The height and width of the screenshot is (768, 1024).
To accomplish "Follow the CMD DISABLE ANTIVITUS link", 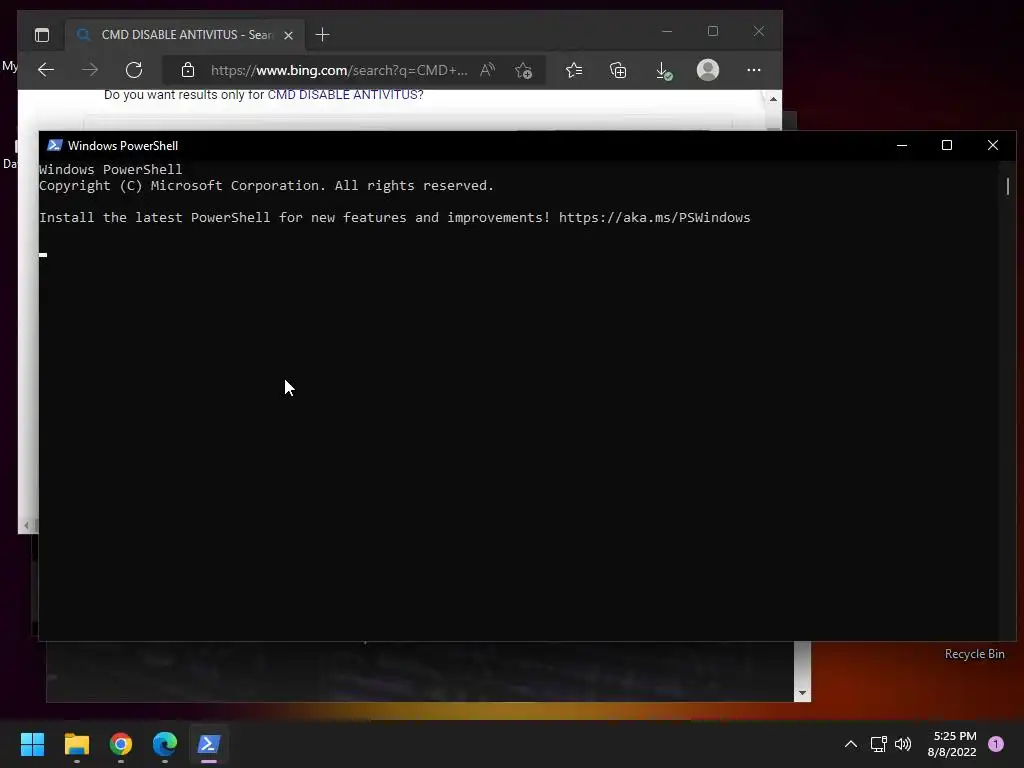I will [x=343, y=95].
